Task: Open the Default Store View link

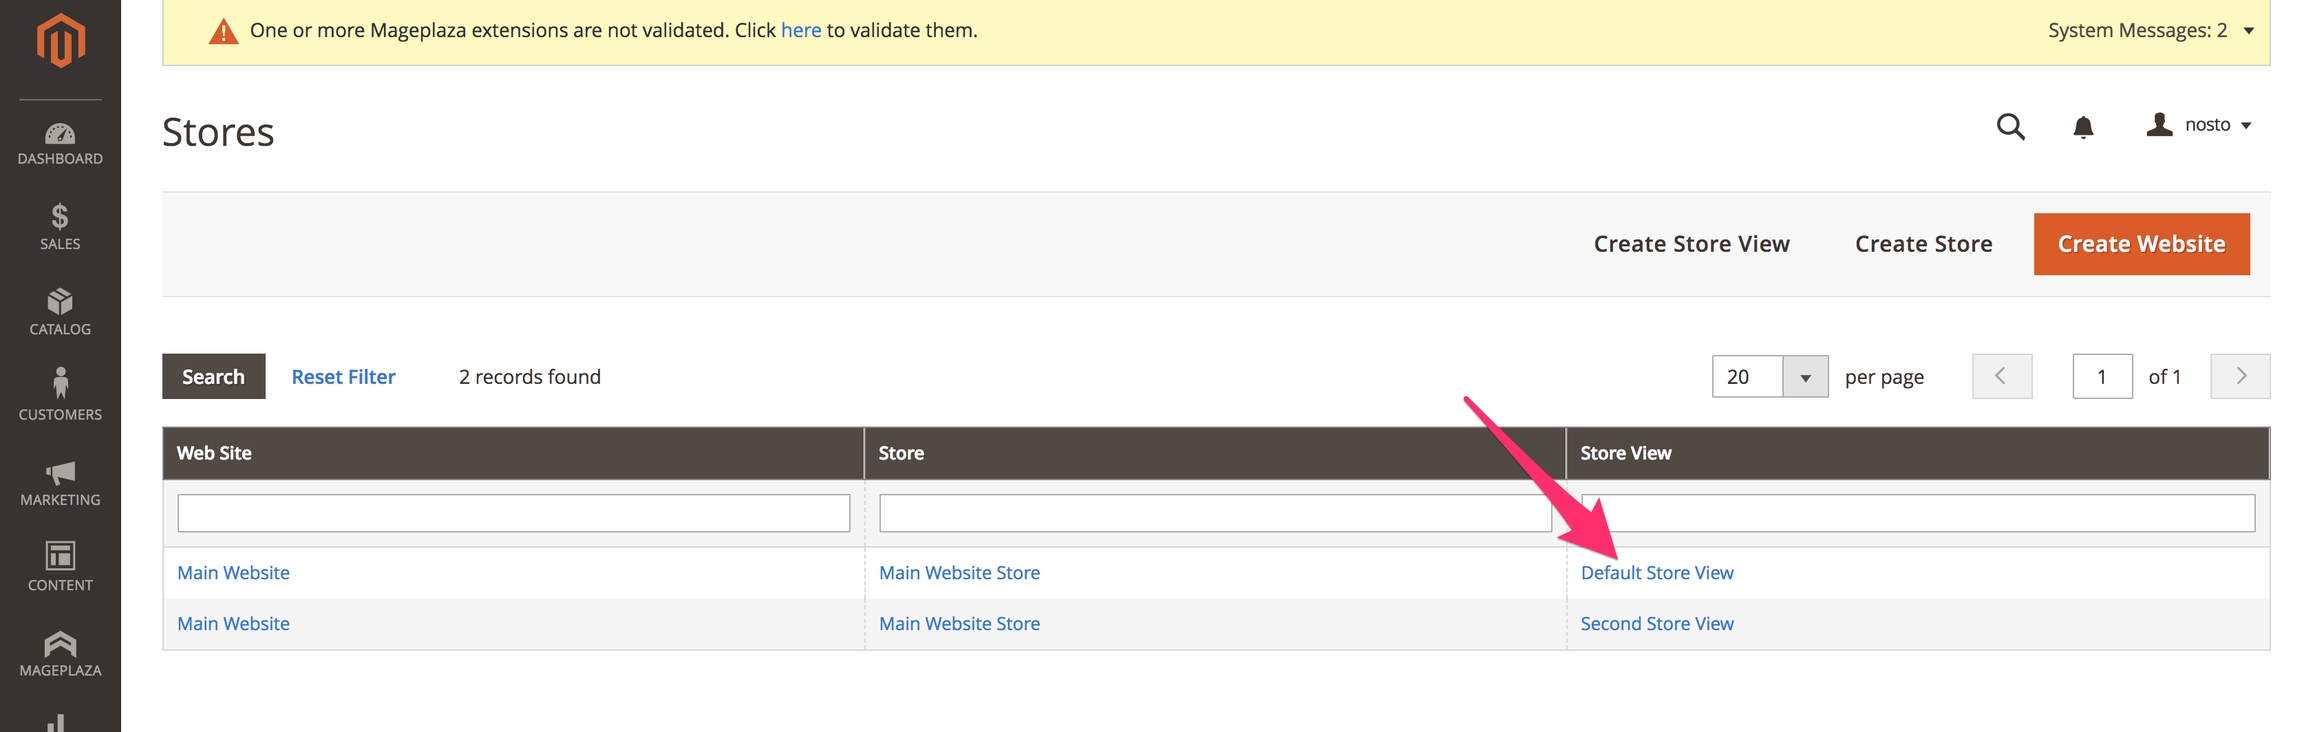Action: point(1656,573)
